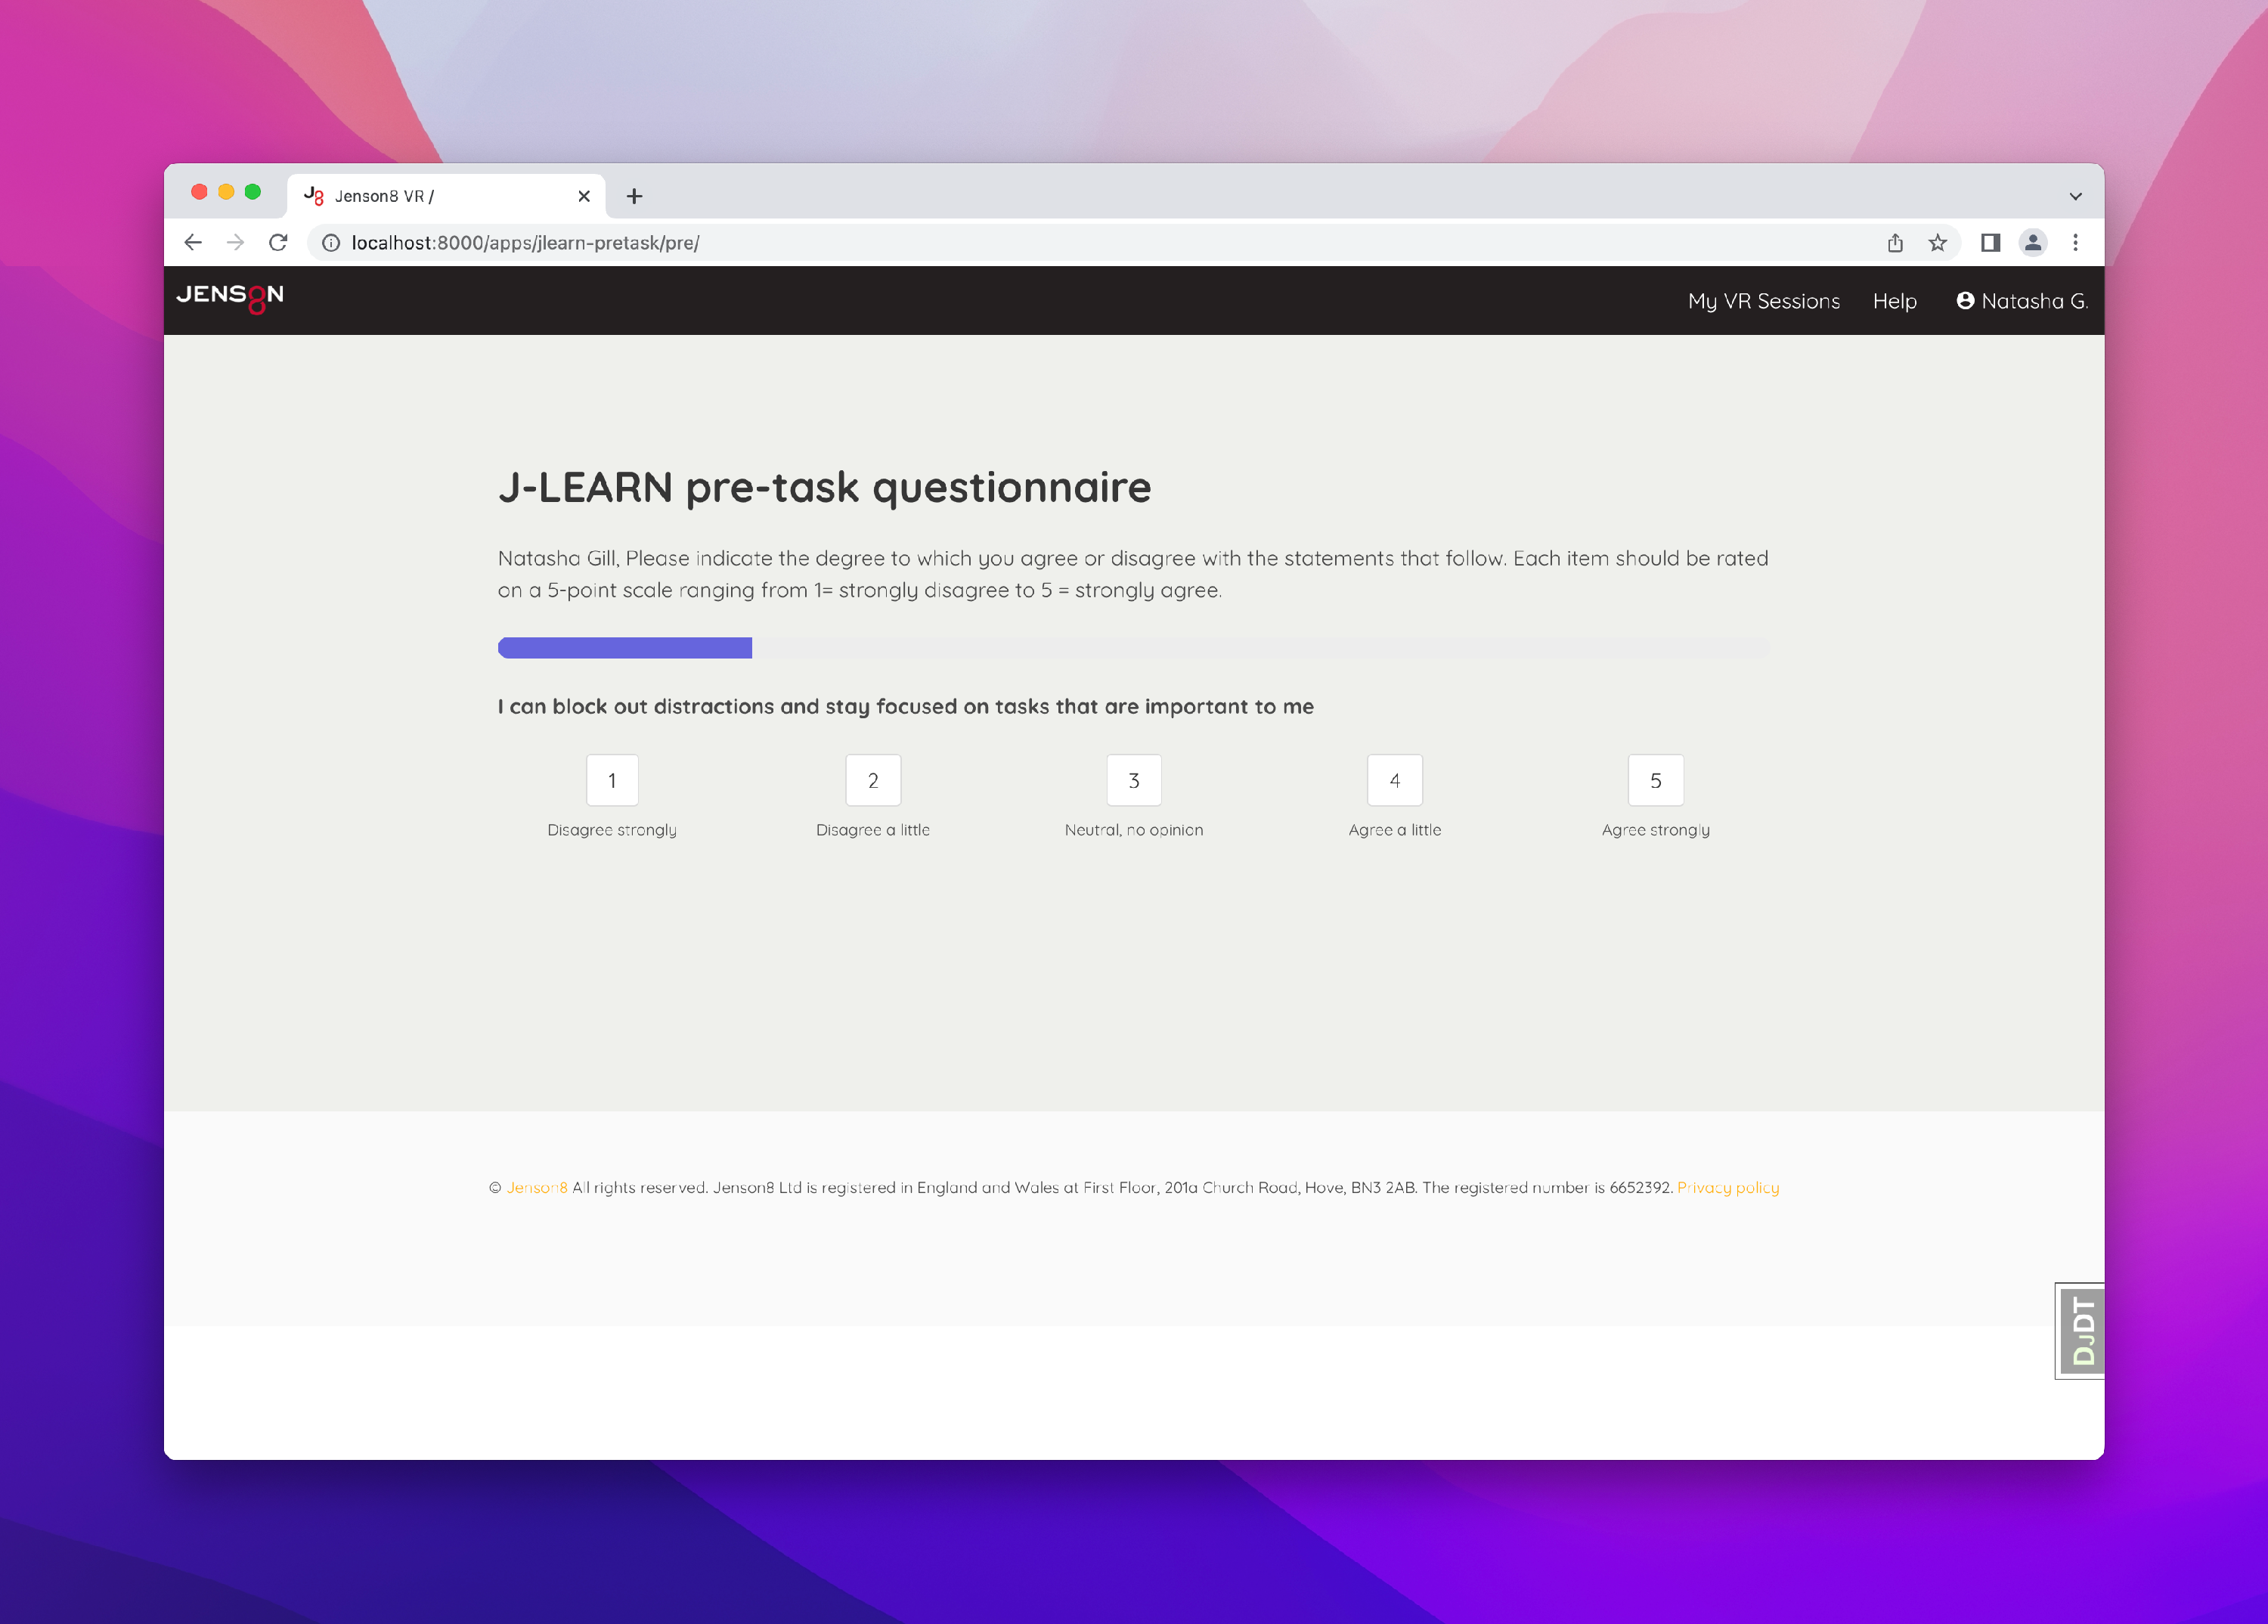Select rating 5 Agree strongly
The height and width of the screenshot is (1624, 2268).
point(1656,780)
